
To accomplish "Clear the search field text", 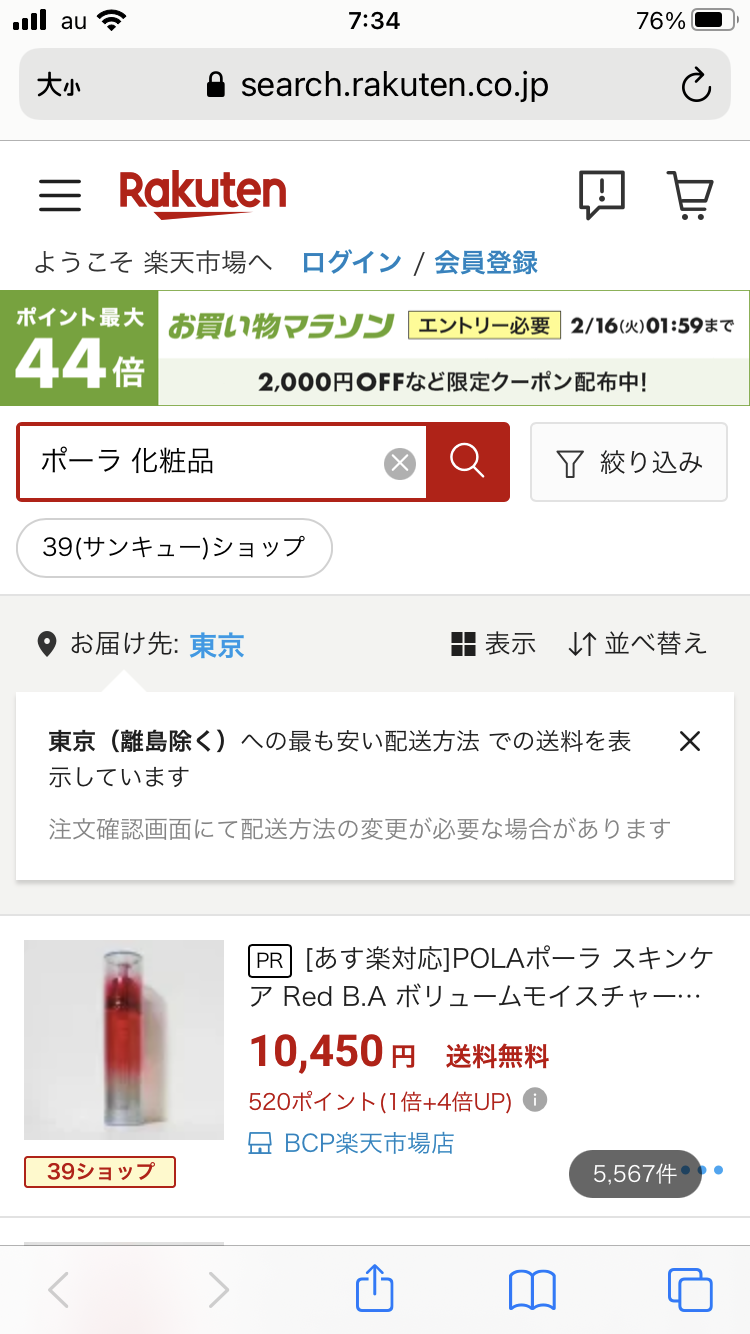I will click(400, 462).
